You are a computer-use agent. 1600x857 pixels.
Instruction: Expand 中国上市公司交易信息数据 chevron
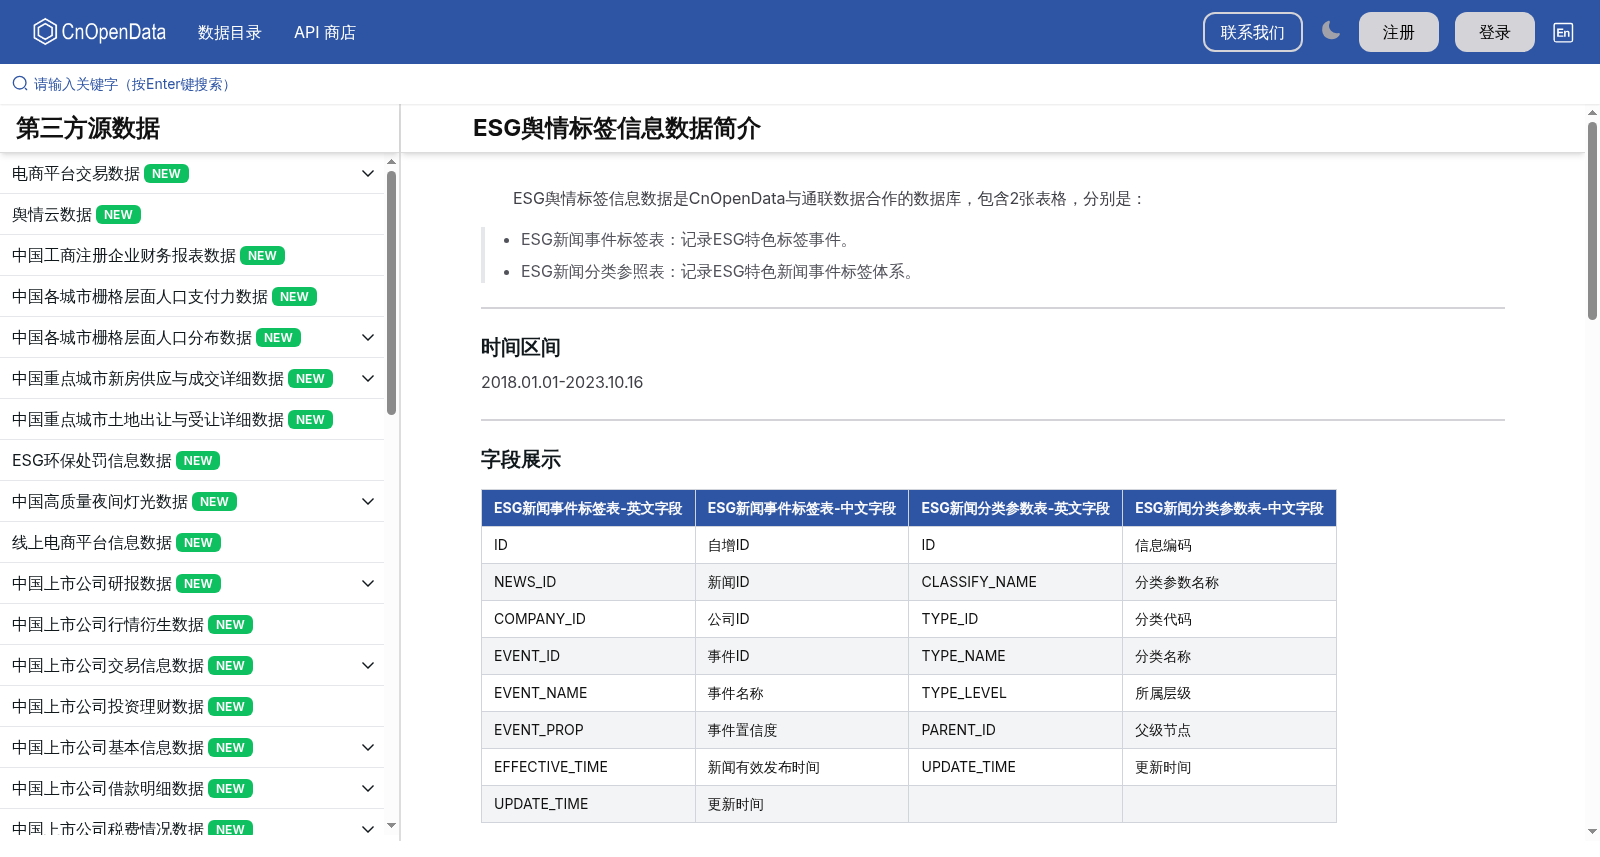tap(368, 666)
